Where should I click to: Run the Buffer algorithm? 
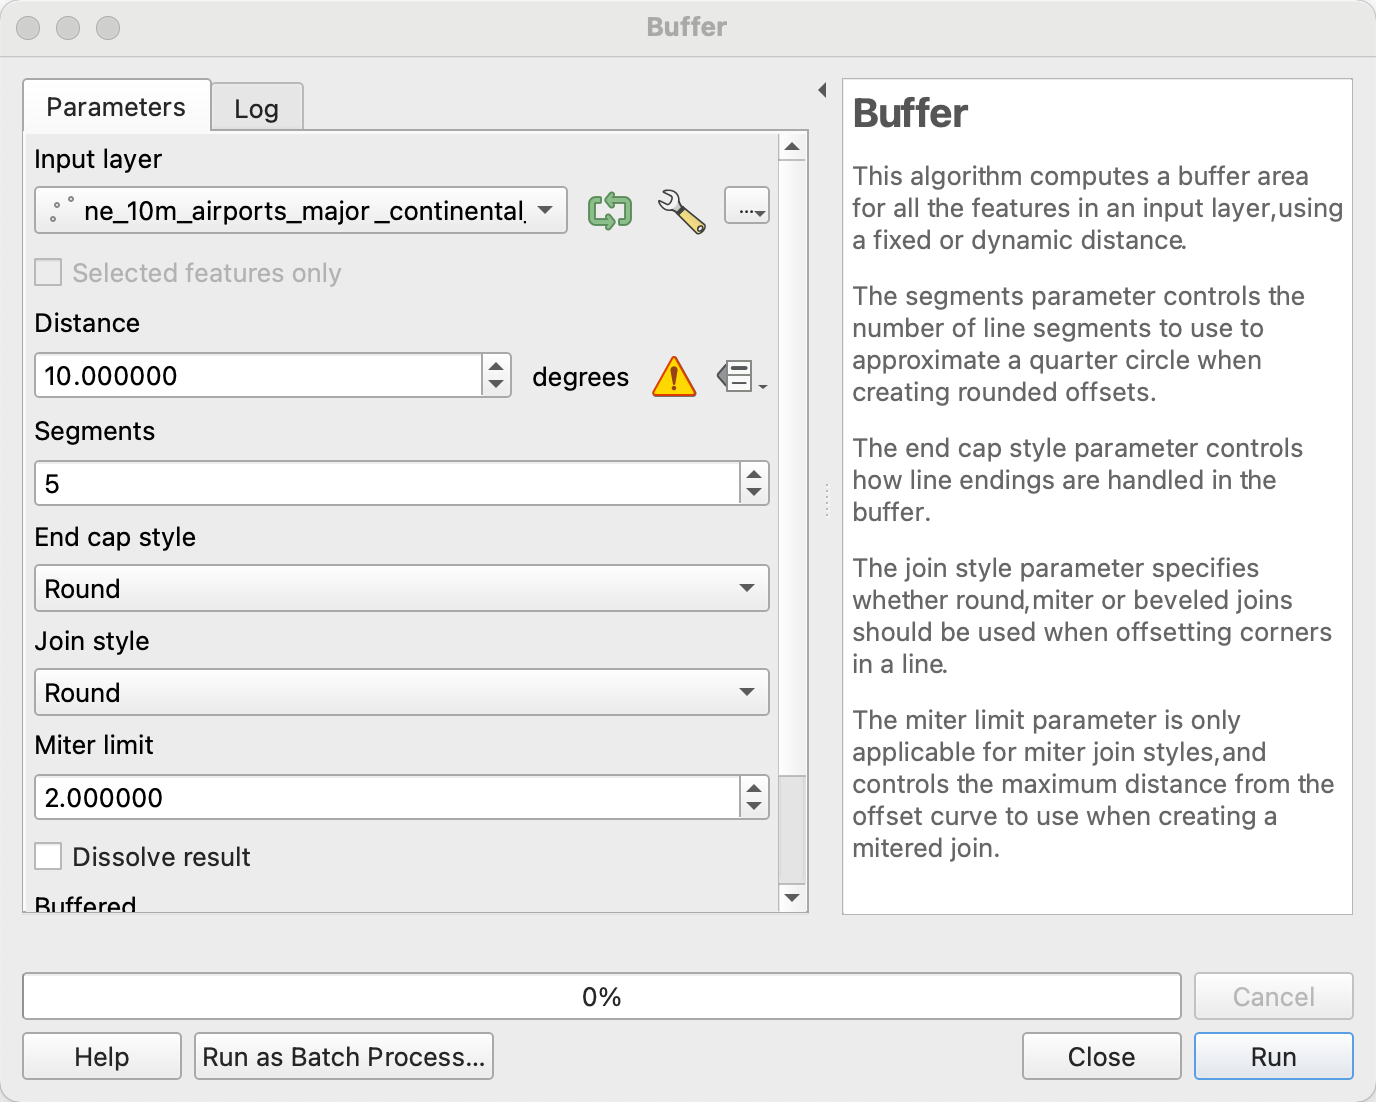click(1272, 1056)
